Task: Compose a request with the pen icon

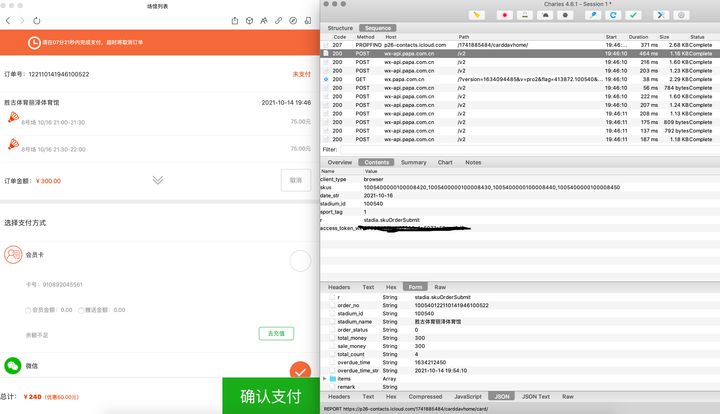Action: [593, 15]
